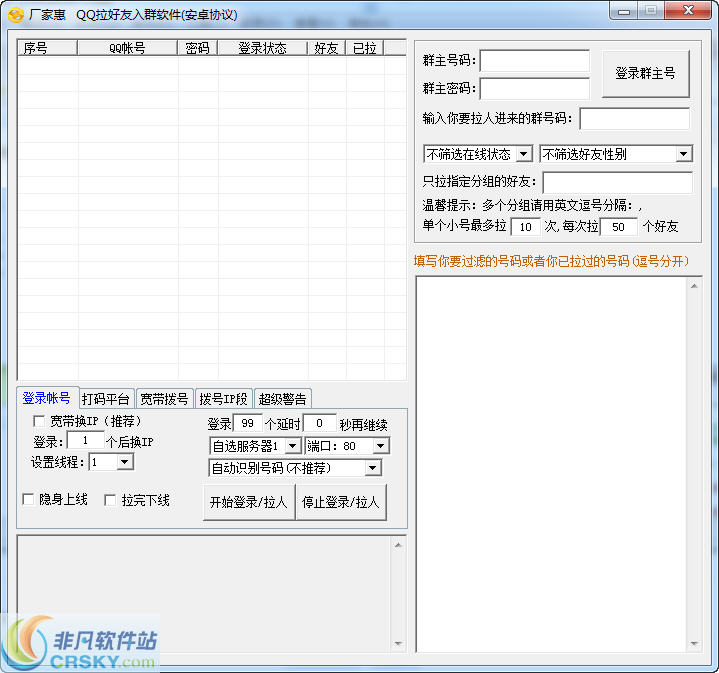Switch to 登录帐号 tab

(x=47, y=398)
